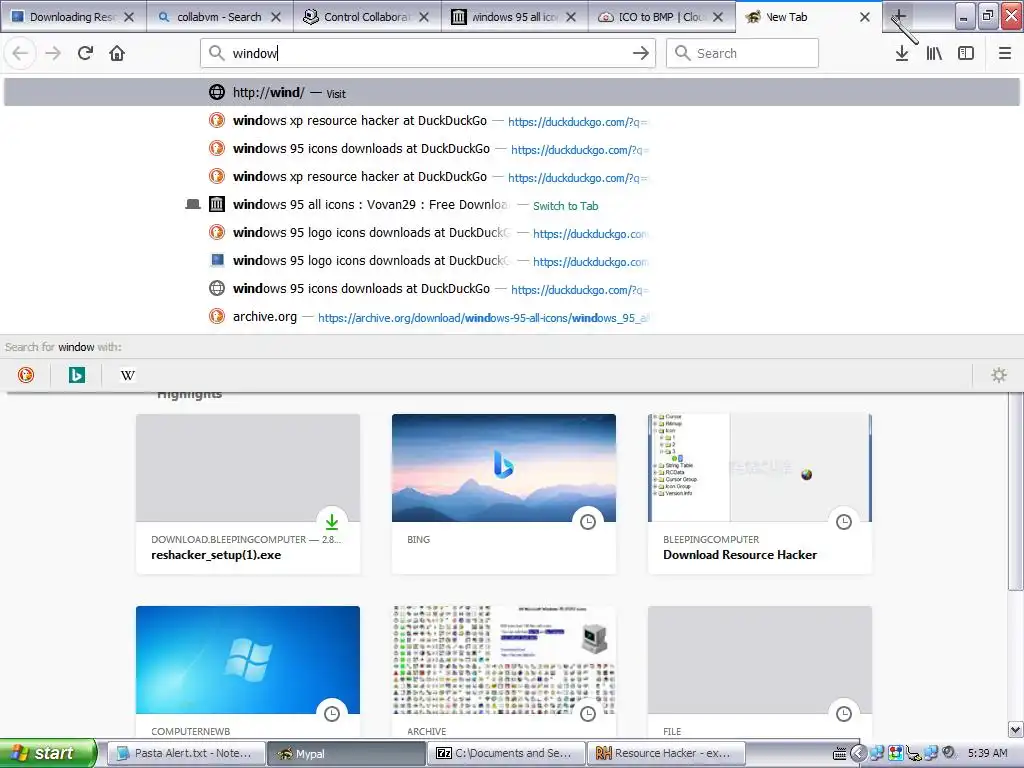Open the Windows start button
The width and height of the screenshot is (1024, 768).
click(47, 753)
